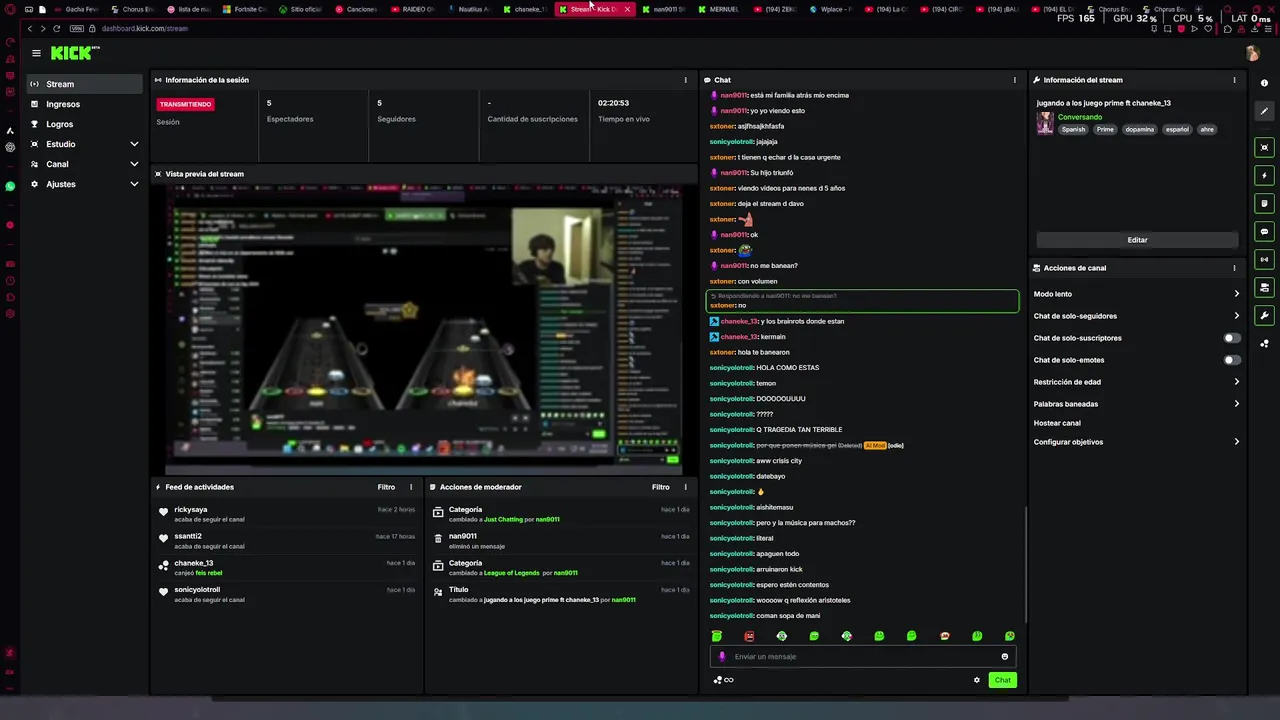Viewport: 1280px width, 720px height.
Task: Toggle Chat de solo-emotes switch
Action: (x=1232, y=360)
